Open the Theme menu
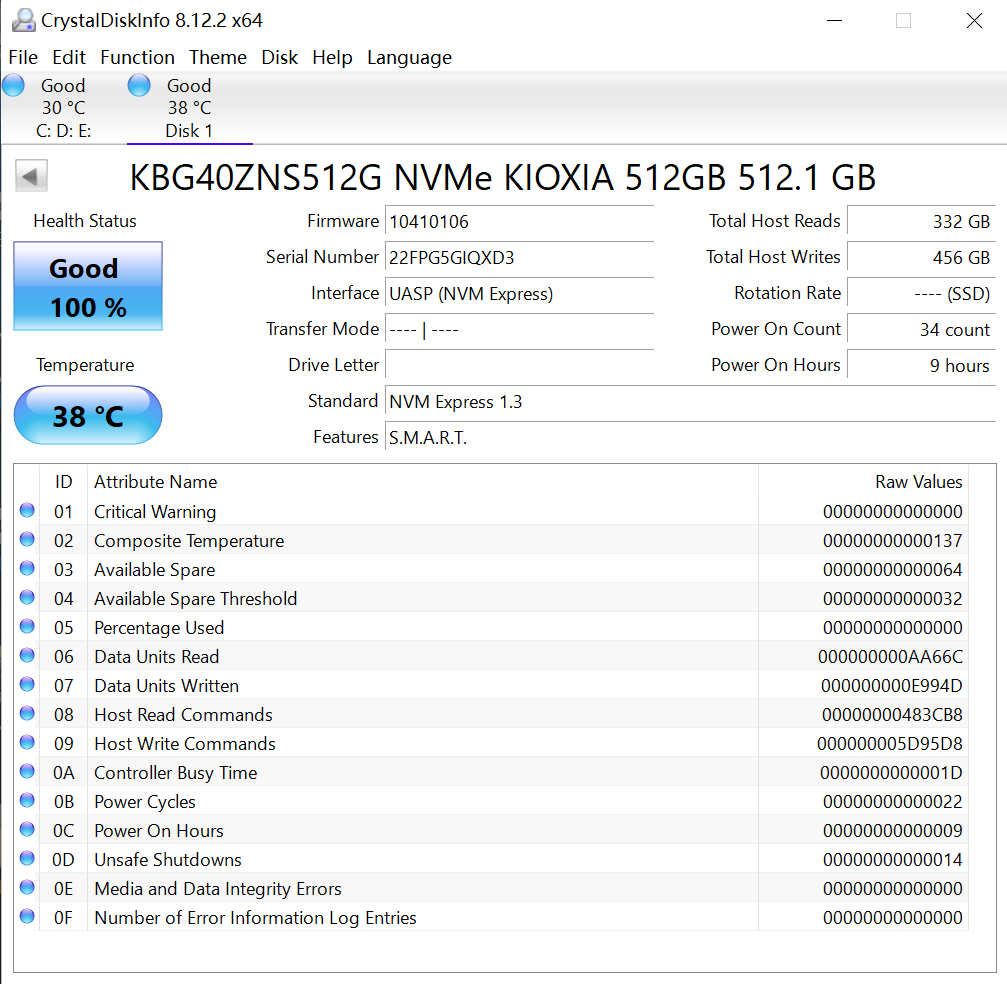This screenshot has height=984, width=1007. 218,57
